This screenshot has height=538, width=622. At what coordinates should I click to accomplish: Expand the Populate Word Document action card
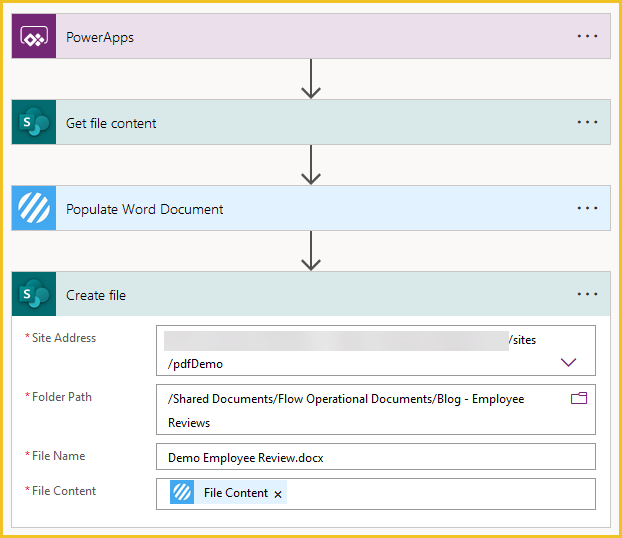[311, 208]
